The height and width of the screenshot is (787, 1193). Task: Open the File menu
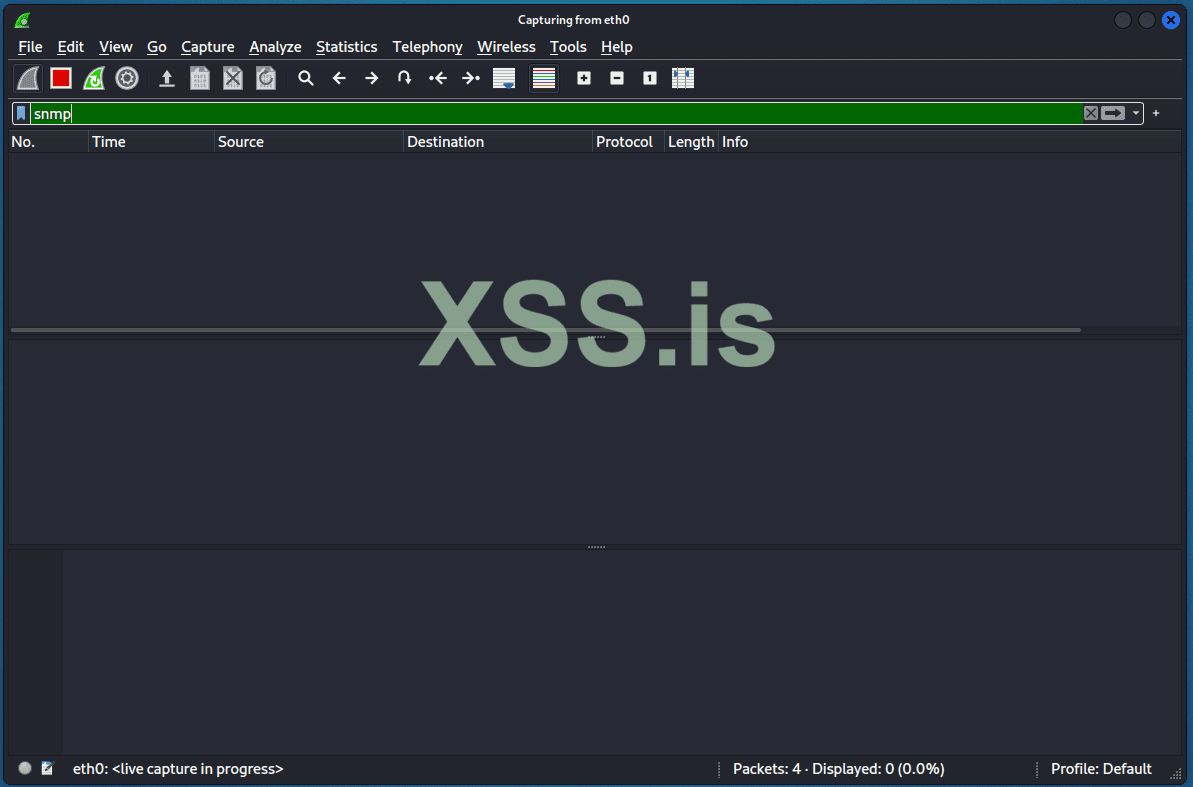coord(30,47)
